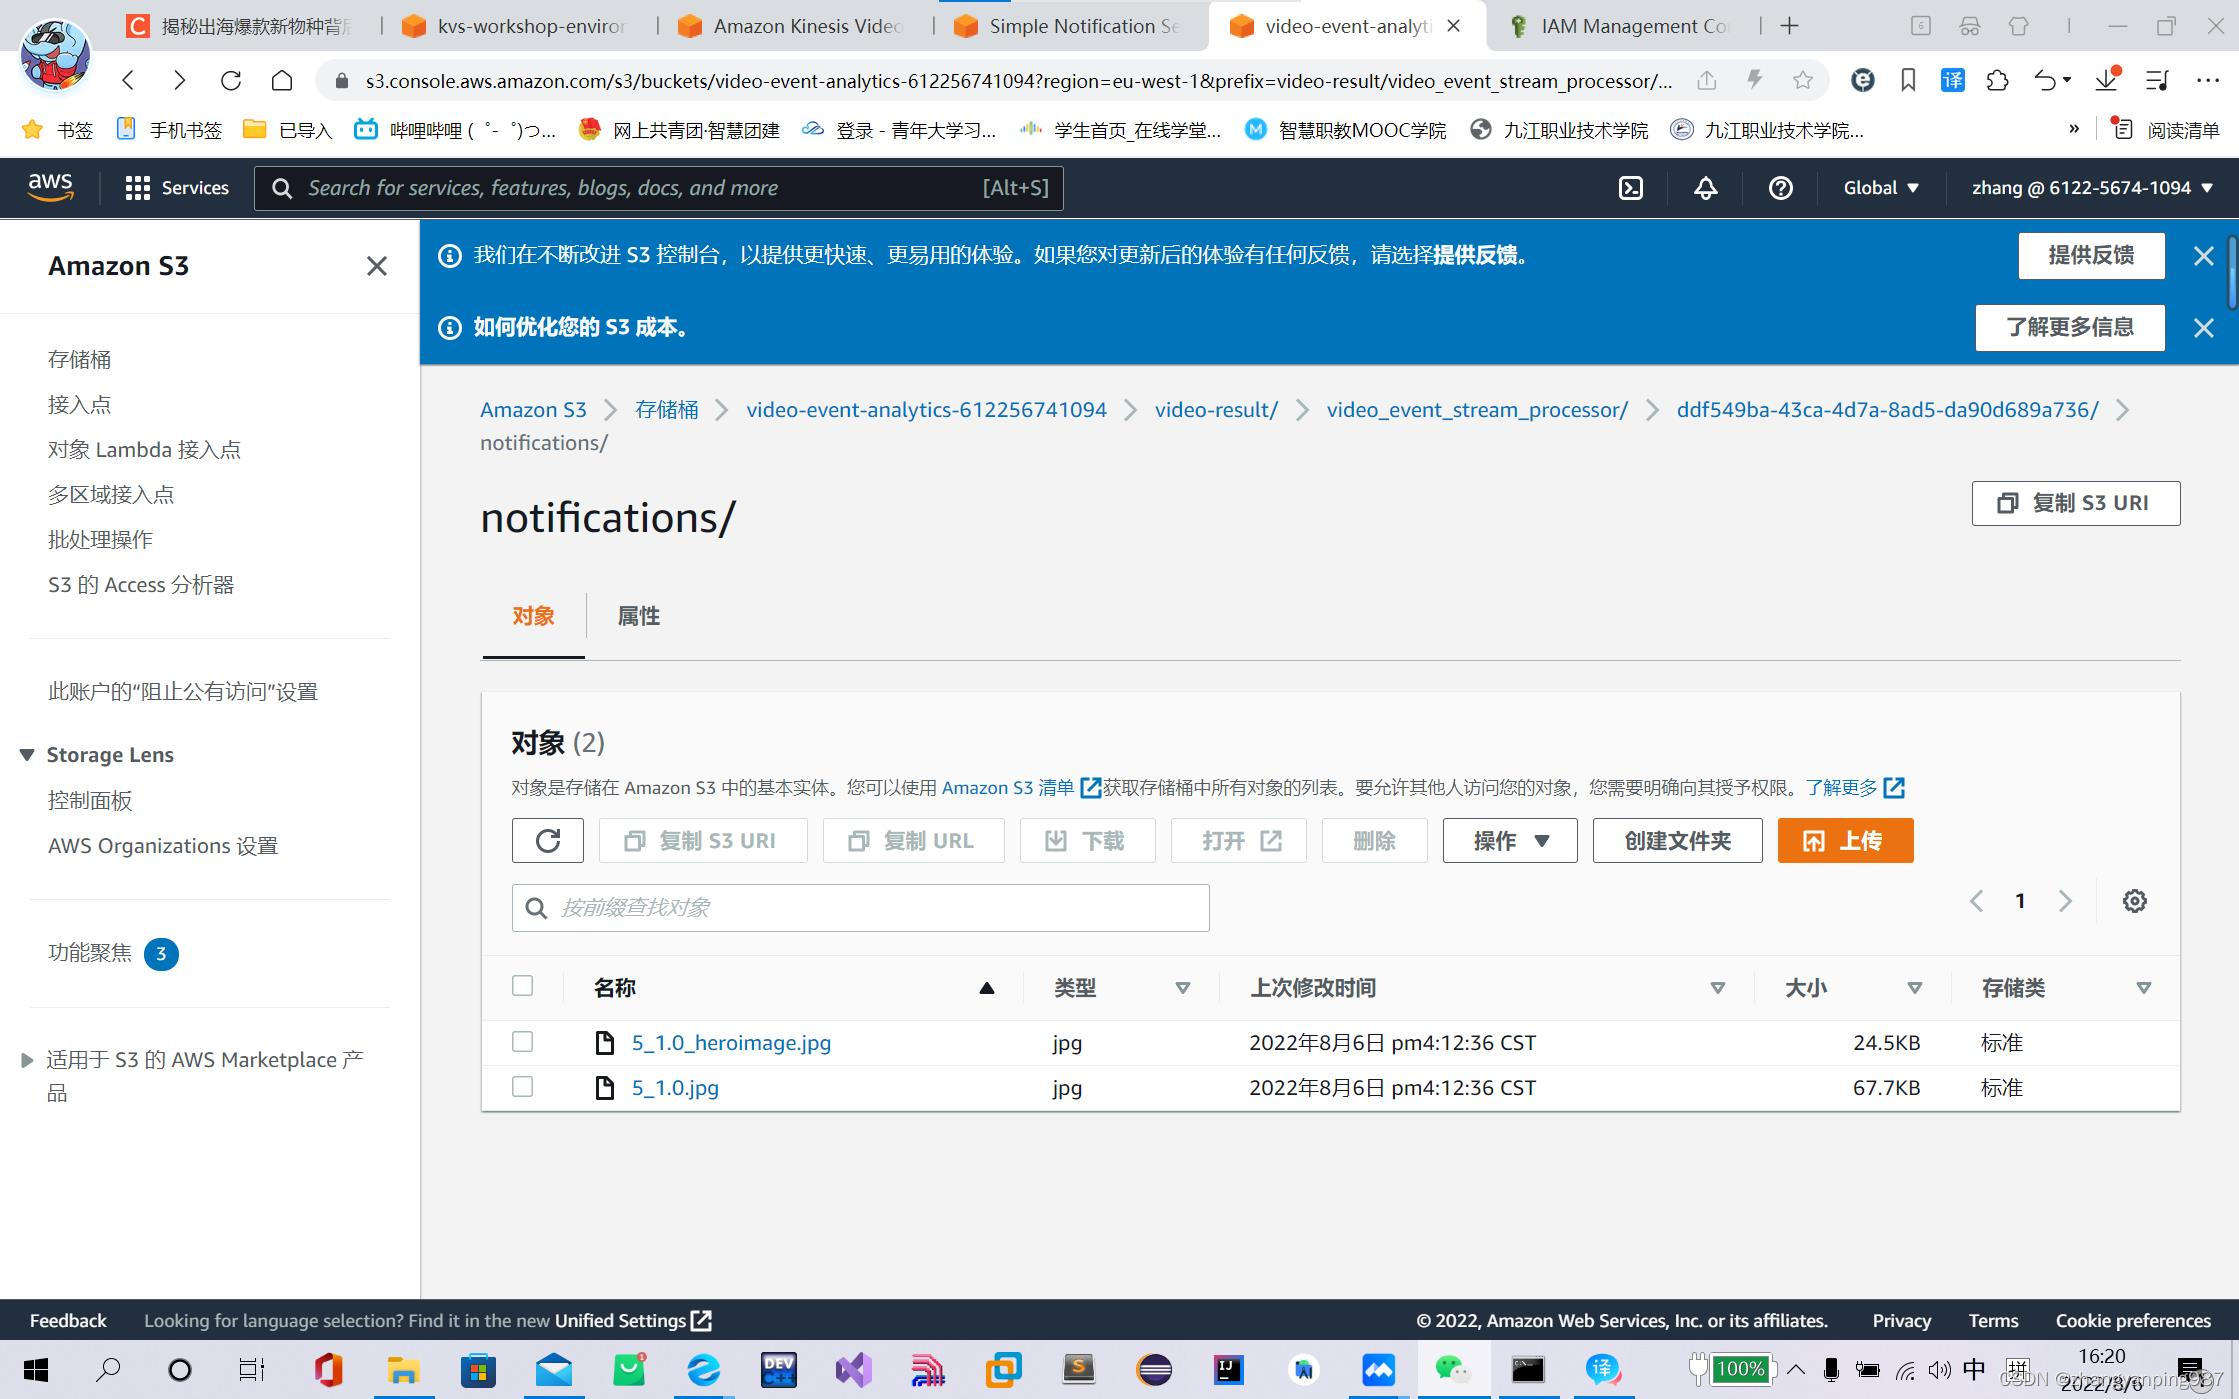Toggle the select-all objects checkbox
The height and width of the screenshot is (1399, 2239).
(x=522, y=986)
